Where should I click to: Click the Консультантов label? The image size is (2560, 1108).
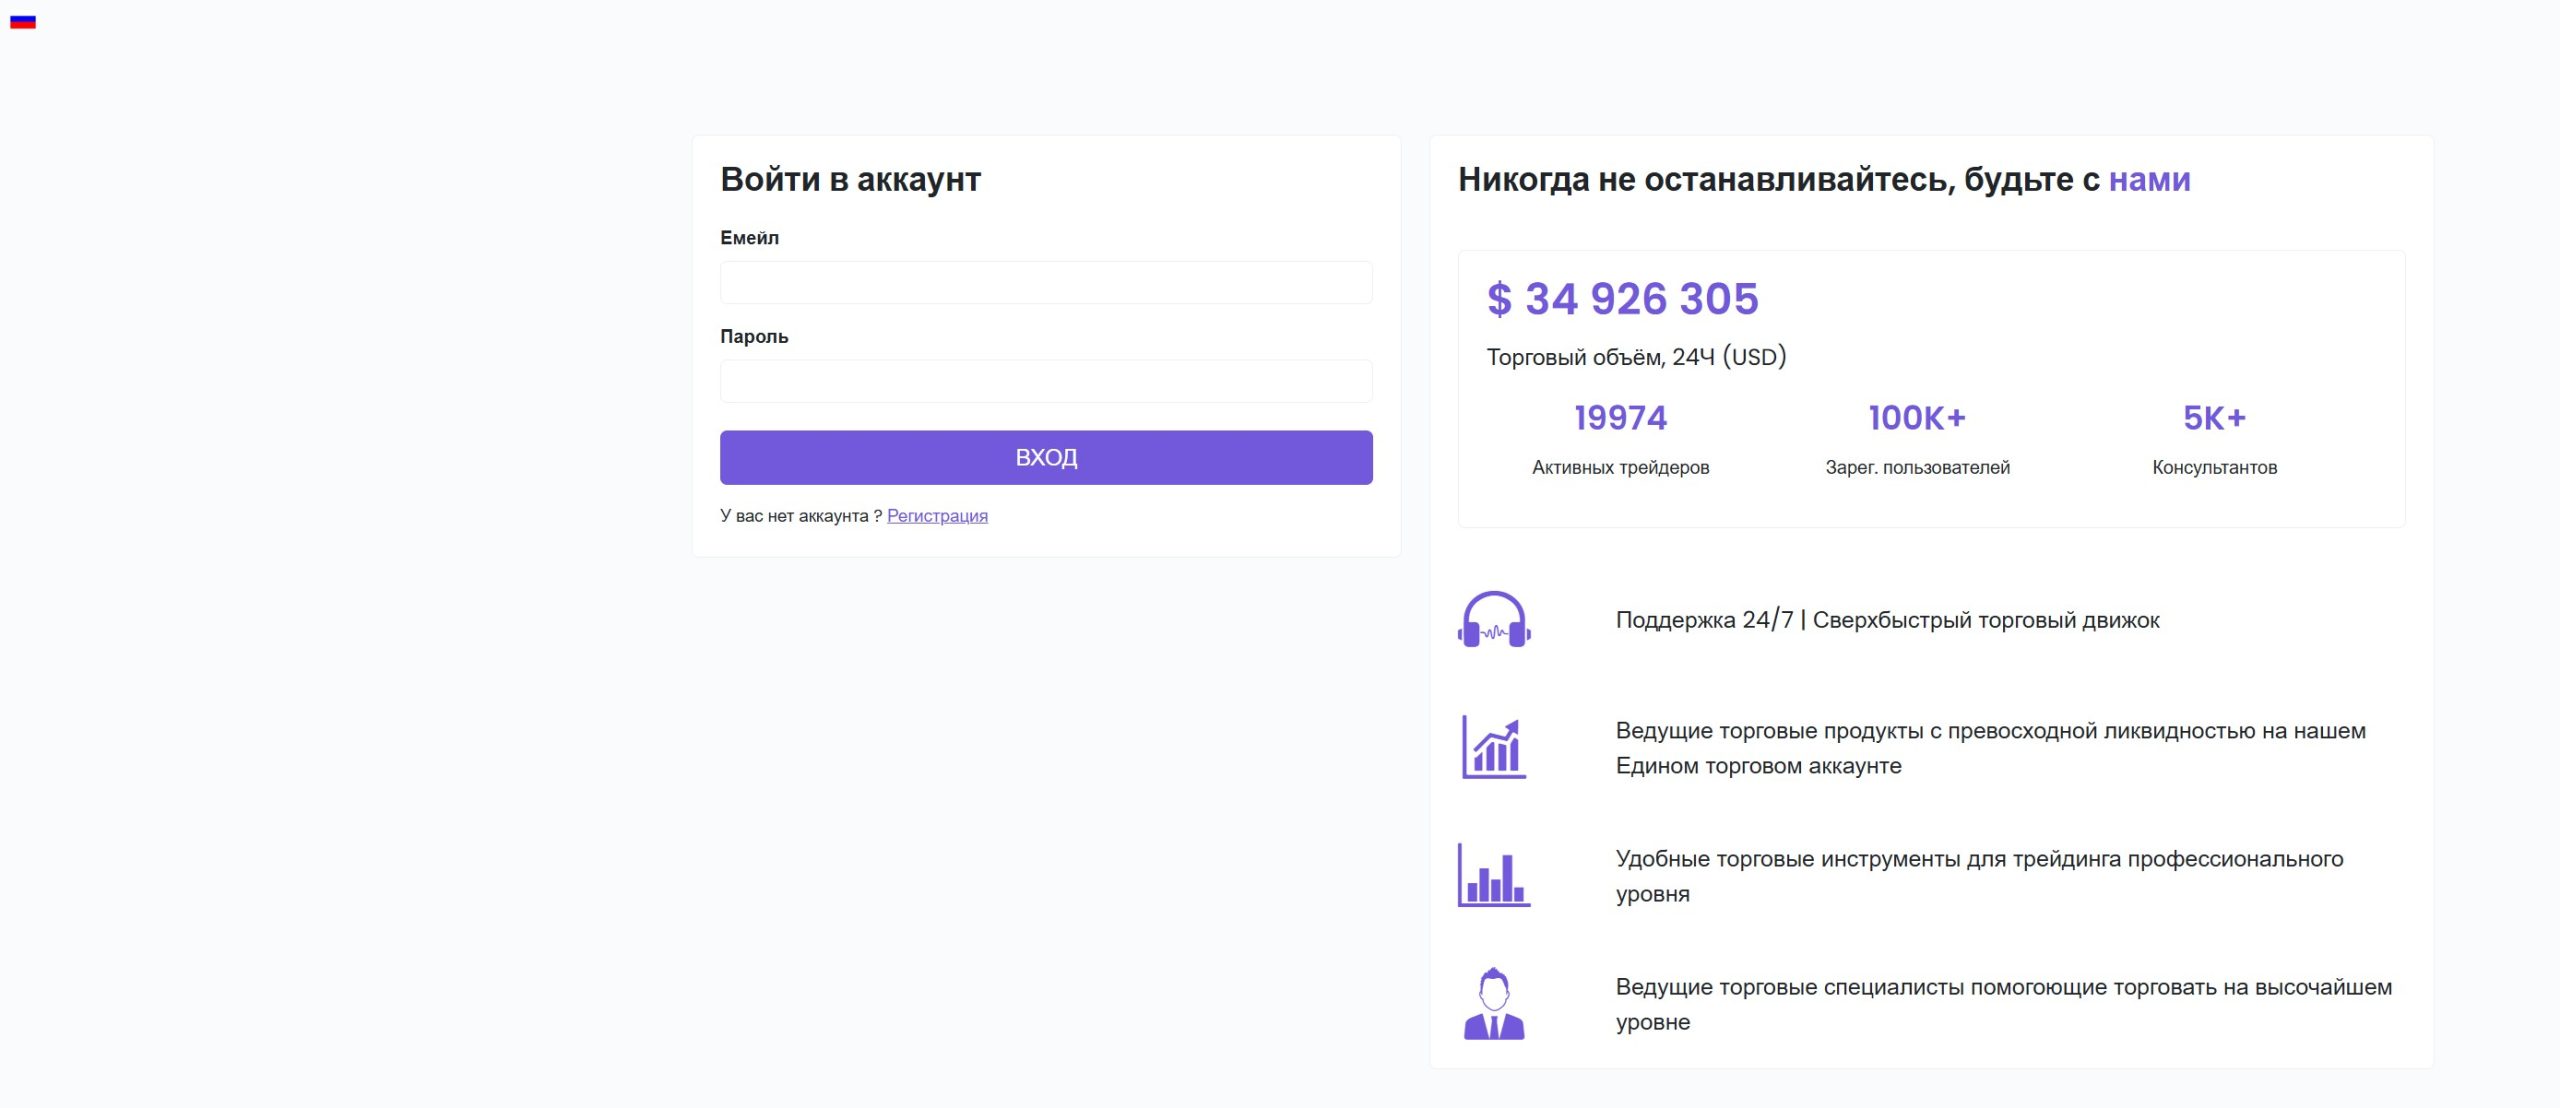(2214, 468)
